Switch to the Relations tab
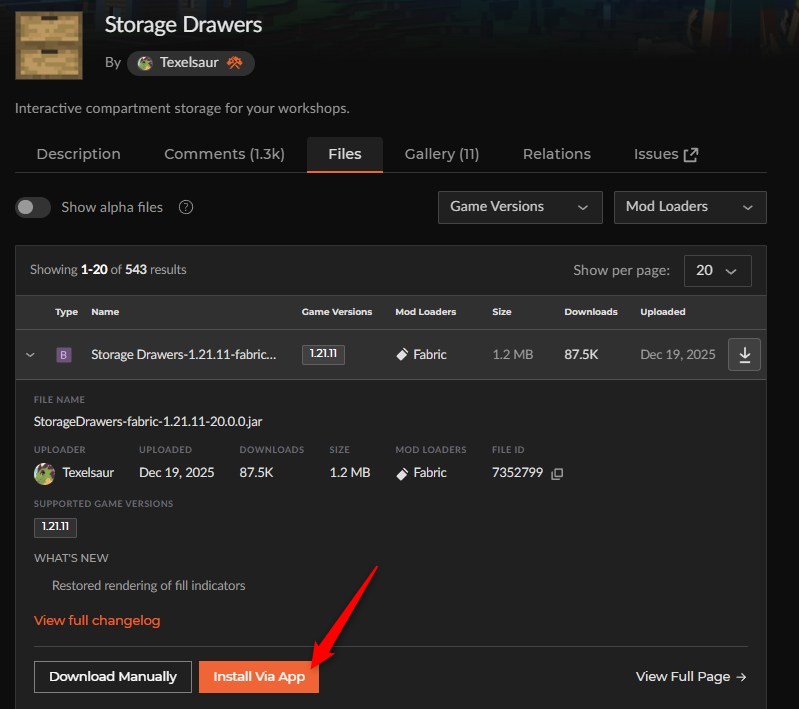 (x=556, y=154)
